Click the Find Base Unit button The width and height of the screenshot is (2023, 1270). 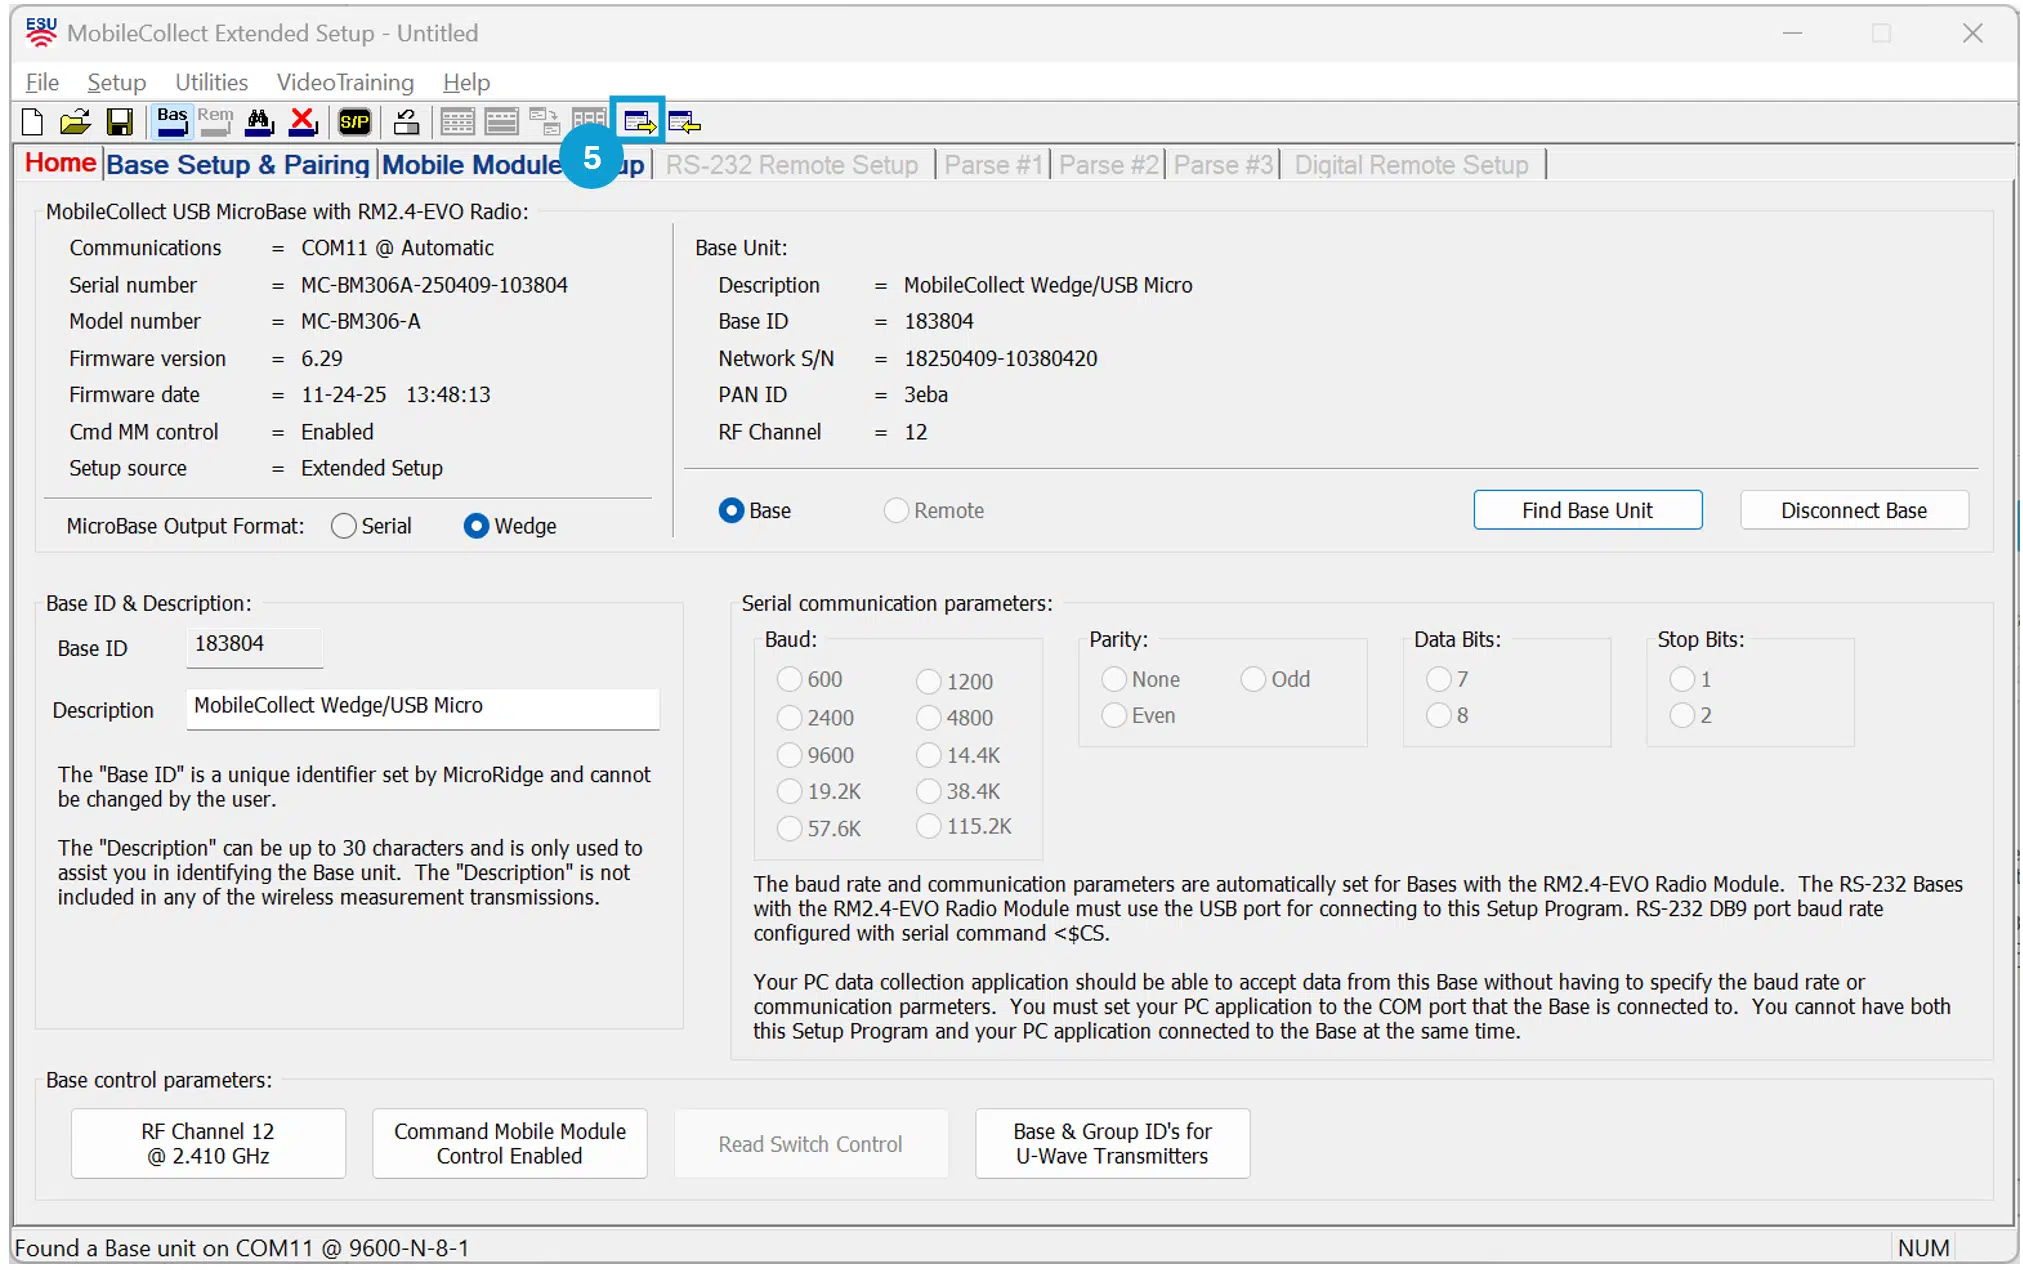(x=1587, y=510)
